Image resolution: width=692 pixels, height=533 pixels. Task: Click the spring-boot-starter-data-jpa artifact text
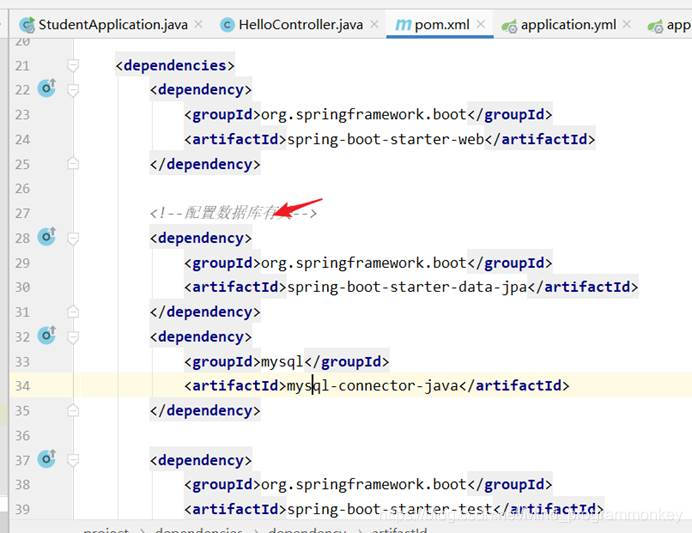click(407, 287)
